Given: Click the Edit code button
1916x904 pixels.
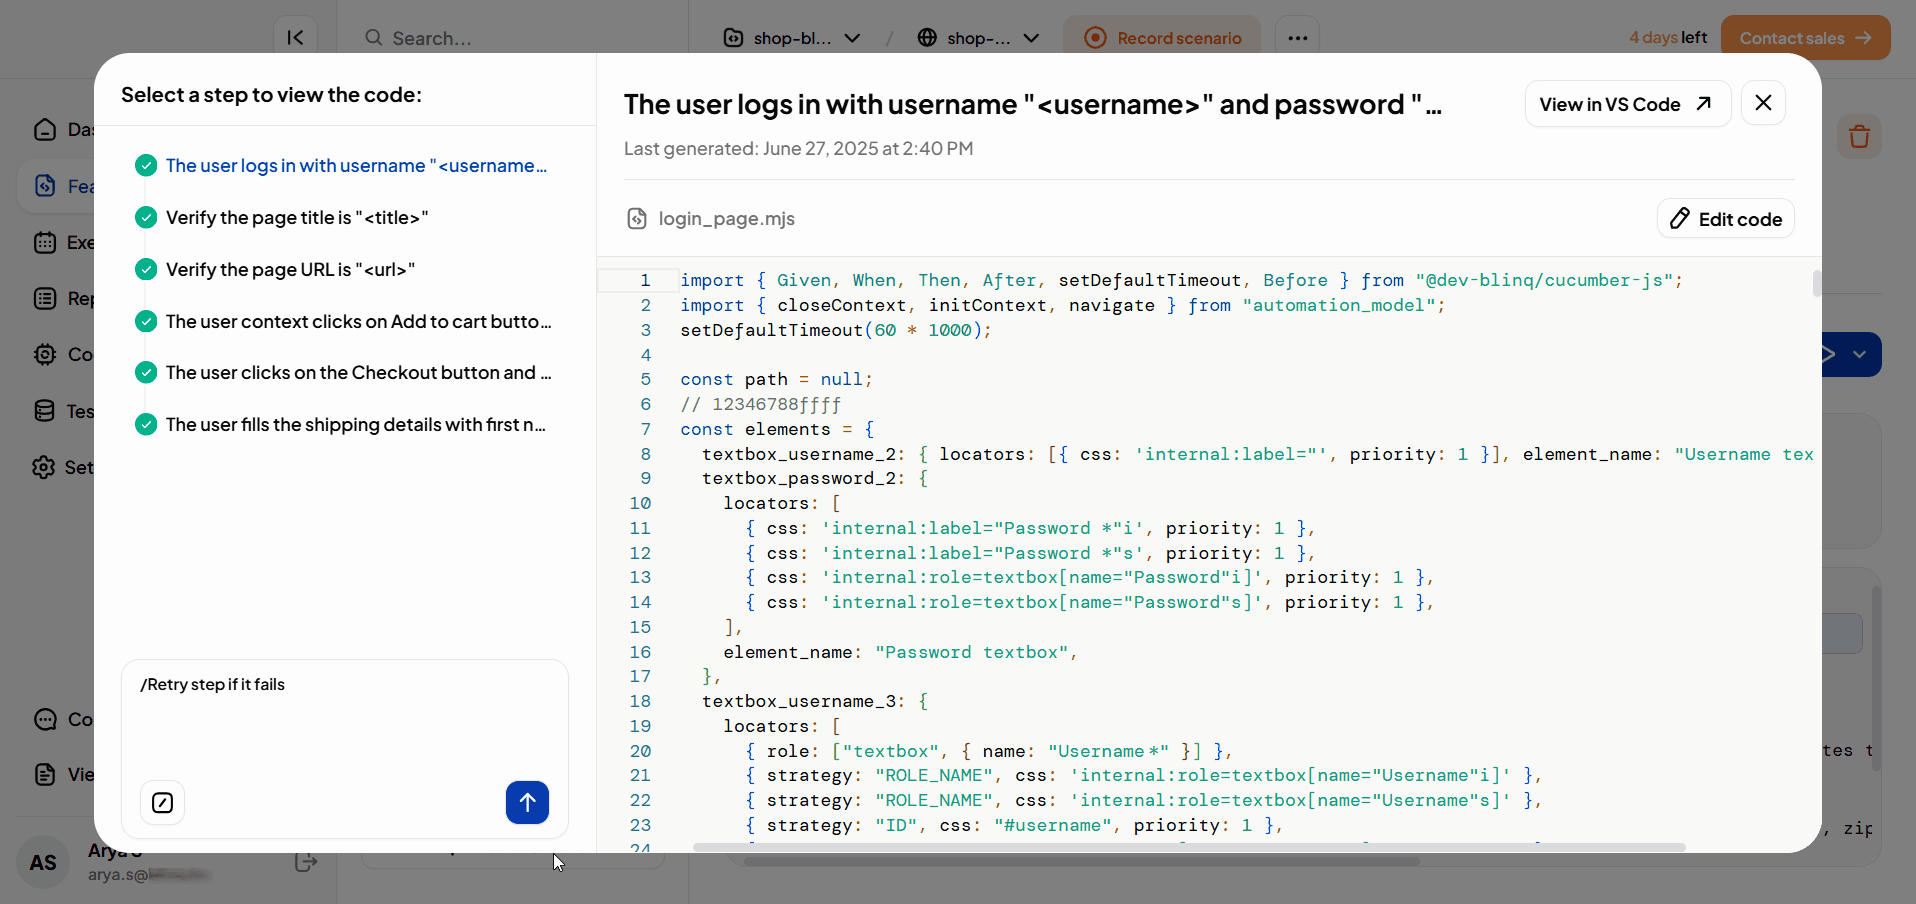Looking at the screenshot, I should pos(1725,219).
